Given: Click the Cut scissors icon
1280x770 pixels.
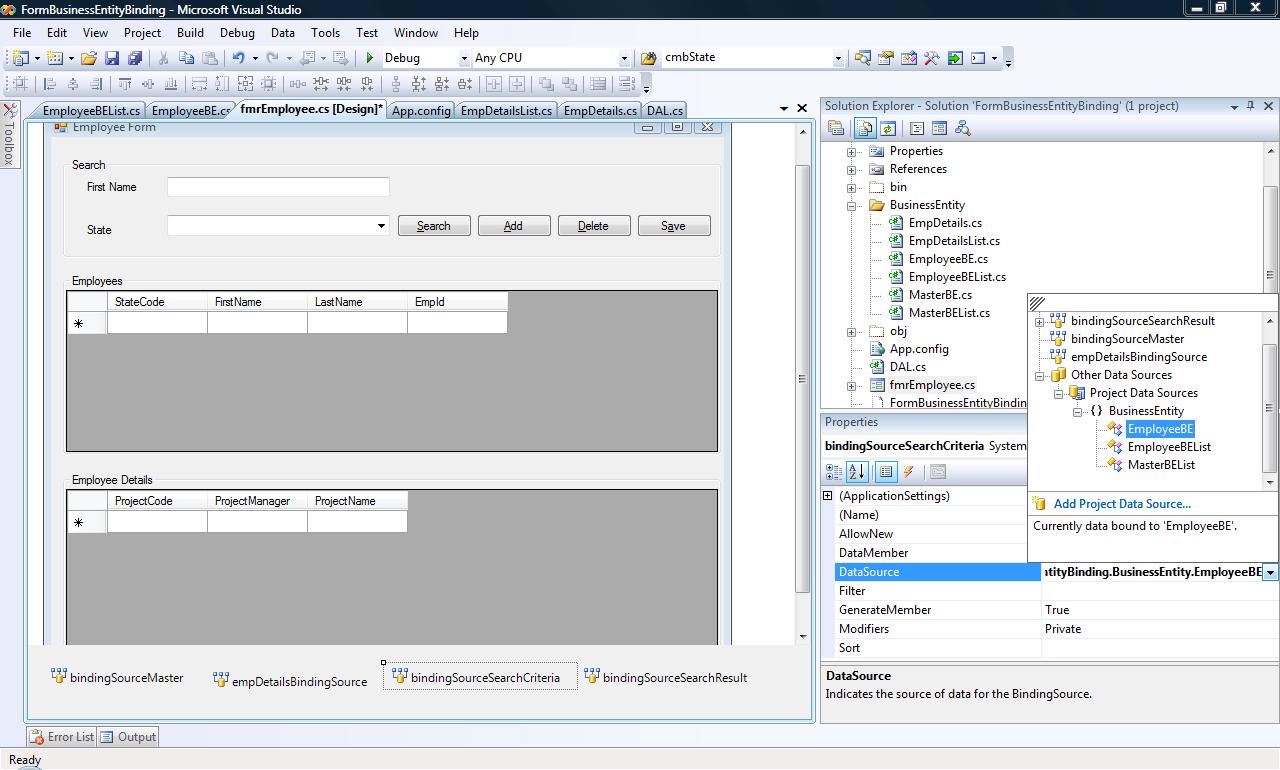Looking at the screenshot, I should [164, 58].
